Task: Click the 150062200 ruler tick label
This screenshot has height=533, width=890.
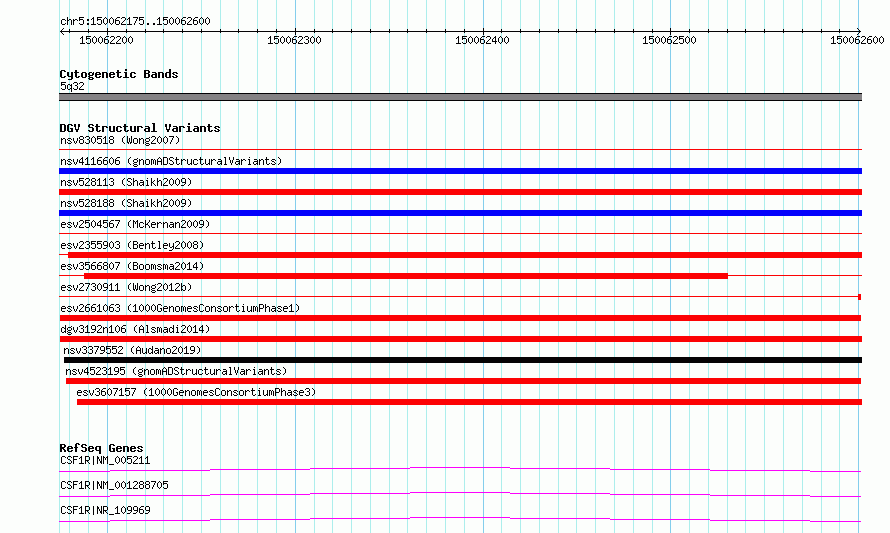Action: click(x=106, y=40)
